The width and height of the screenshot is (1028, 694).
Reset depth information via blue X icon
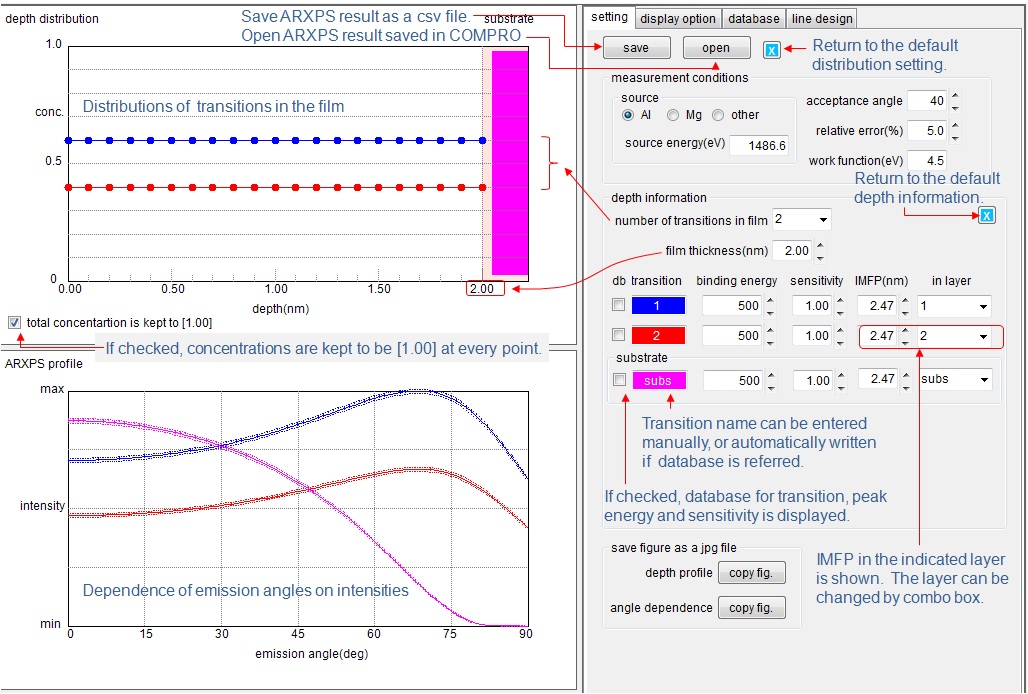tap(985, 216)
